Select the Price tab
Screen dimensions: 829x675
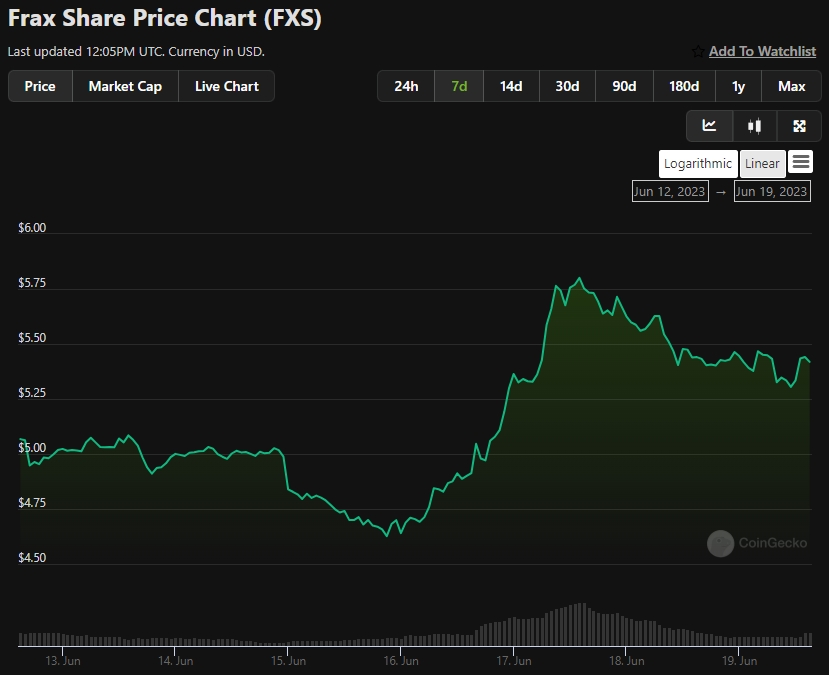(x=40, y=86)
